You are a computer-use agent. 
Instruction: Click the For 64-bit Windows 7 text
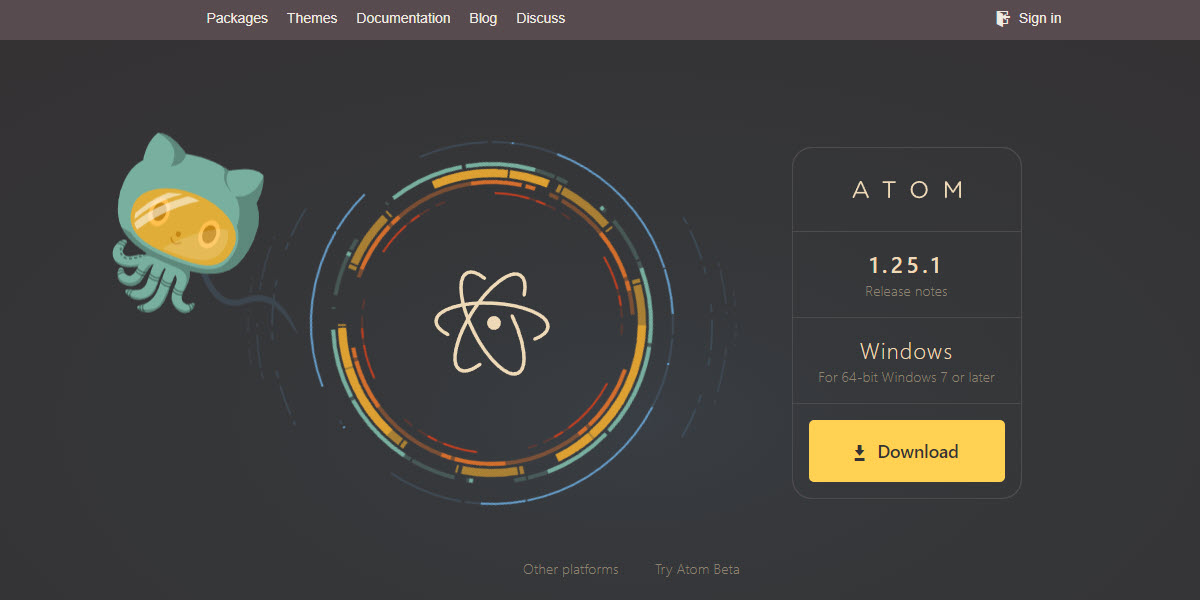click(906, 377)
